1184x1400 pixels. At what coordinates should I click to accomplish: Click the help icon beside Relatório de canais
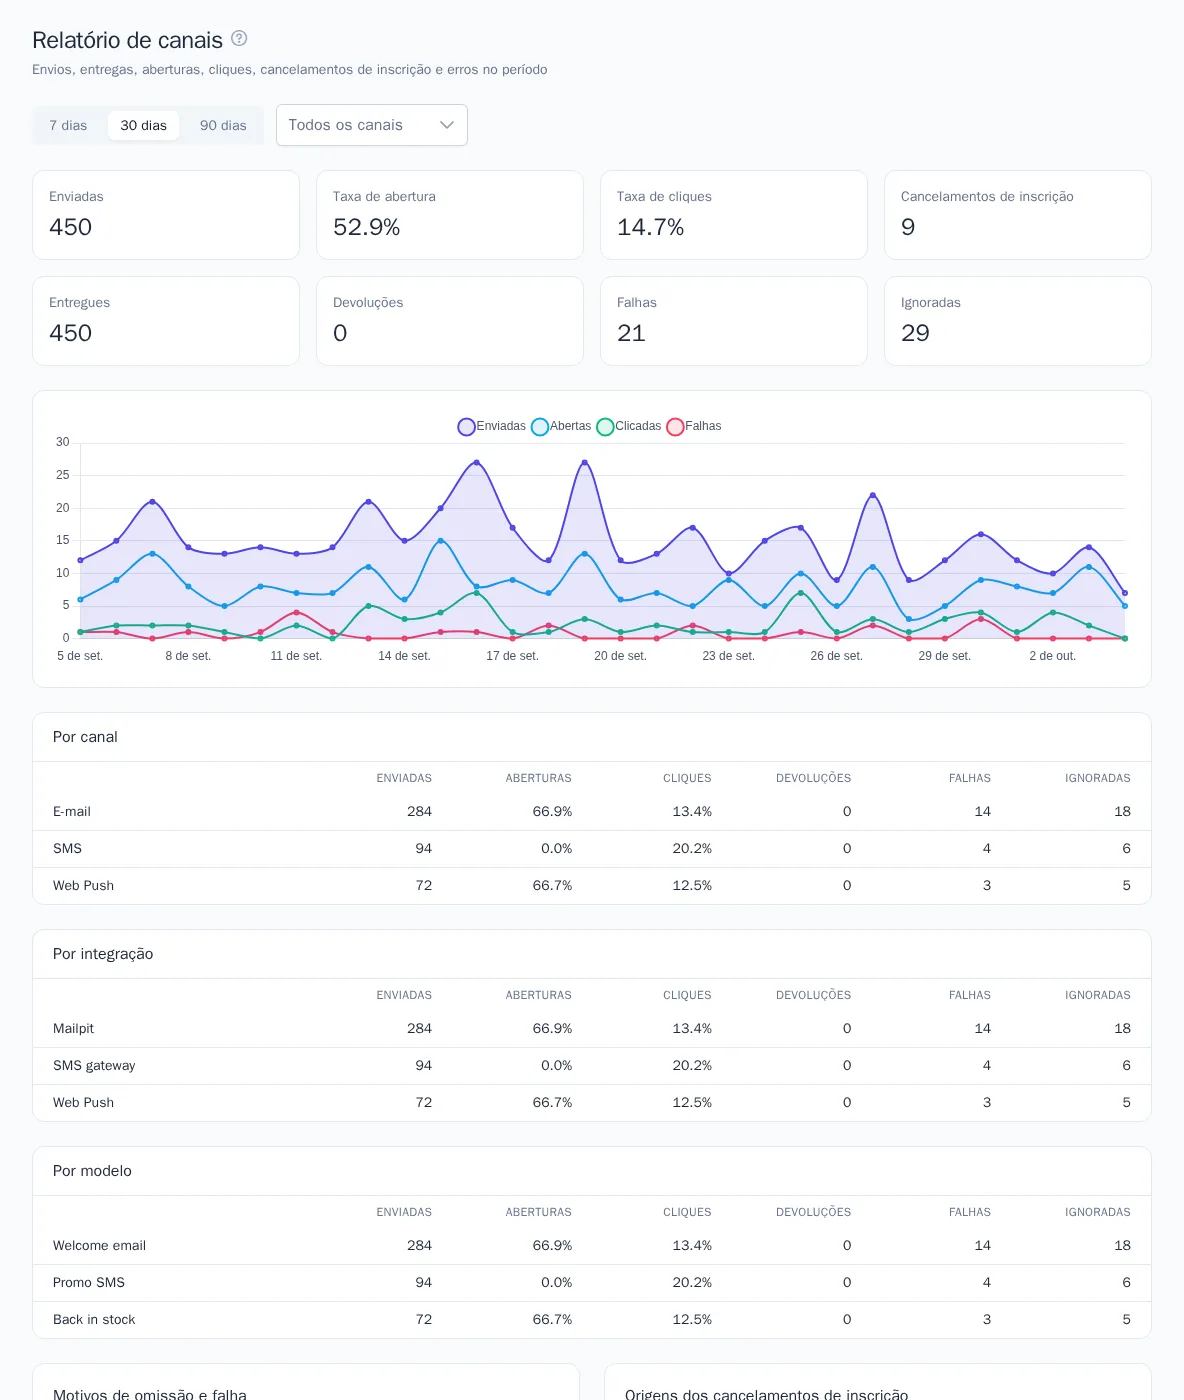click(x=239, y=38)
